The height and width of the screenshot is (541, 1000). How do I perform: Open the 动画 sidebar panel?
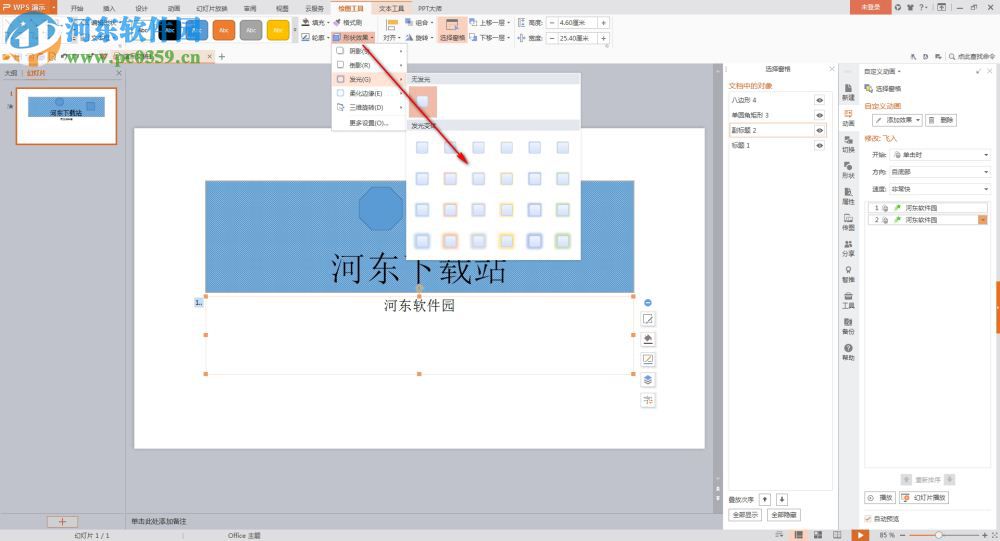click(848, 118)
